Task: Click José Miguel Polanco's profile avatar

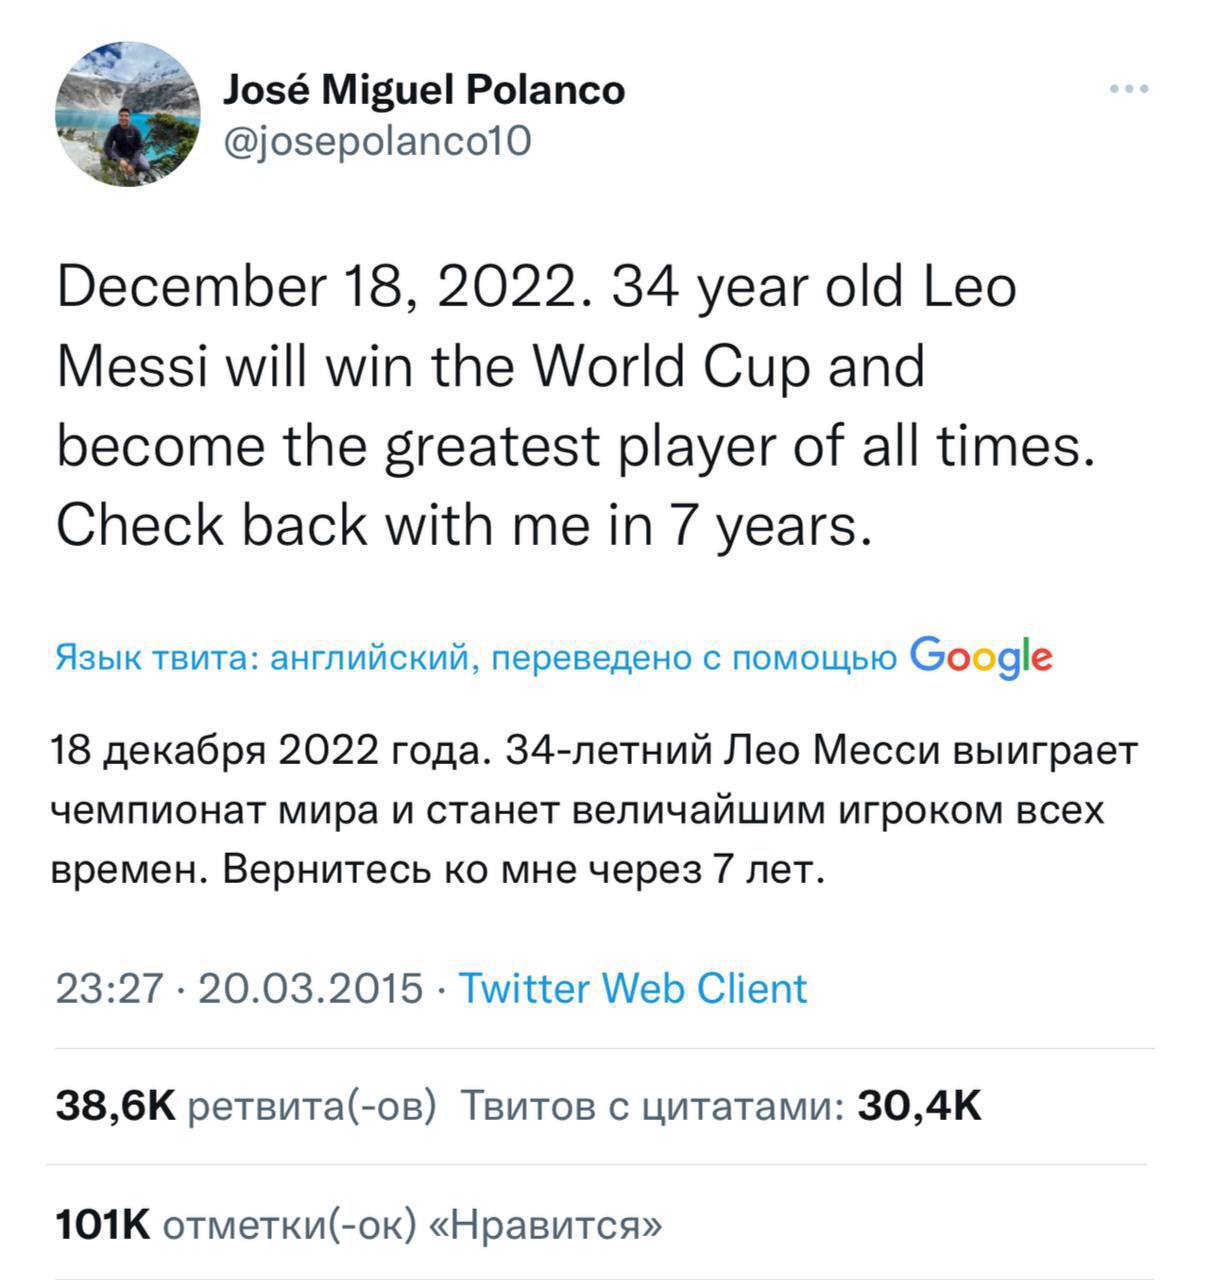Action: click(x=128, y=114)
